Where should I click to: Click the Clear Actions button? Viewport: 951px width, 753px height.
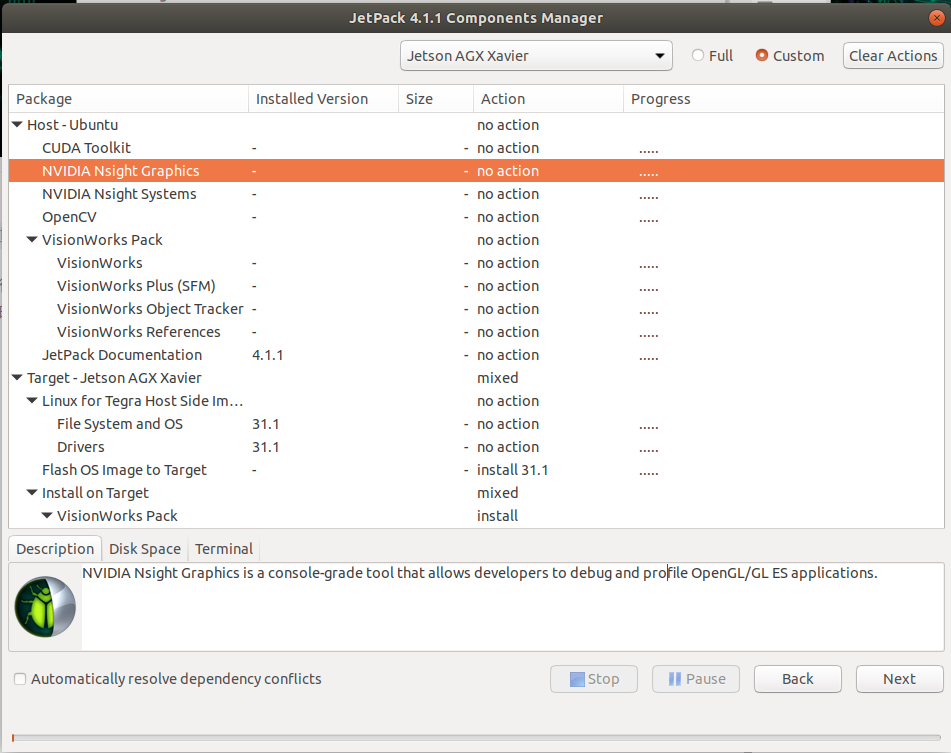[x=893, y=56]
